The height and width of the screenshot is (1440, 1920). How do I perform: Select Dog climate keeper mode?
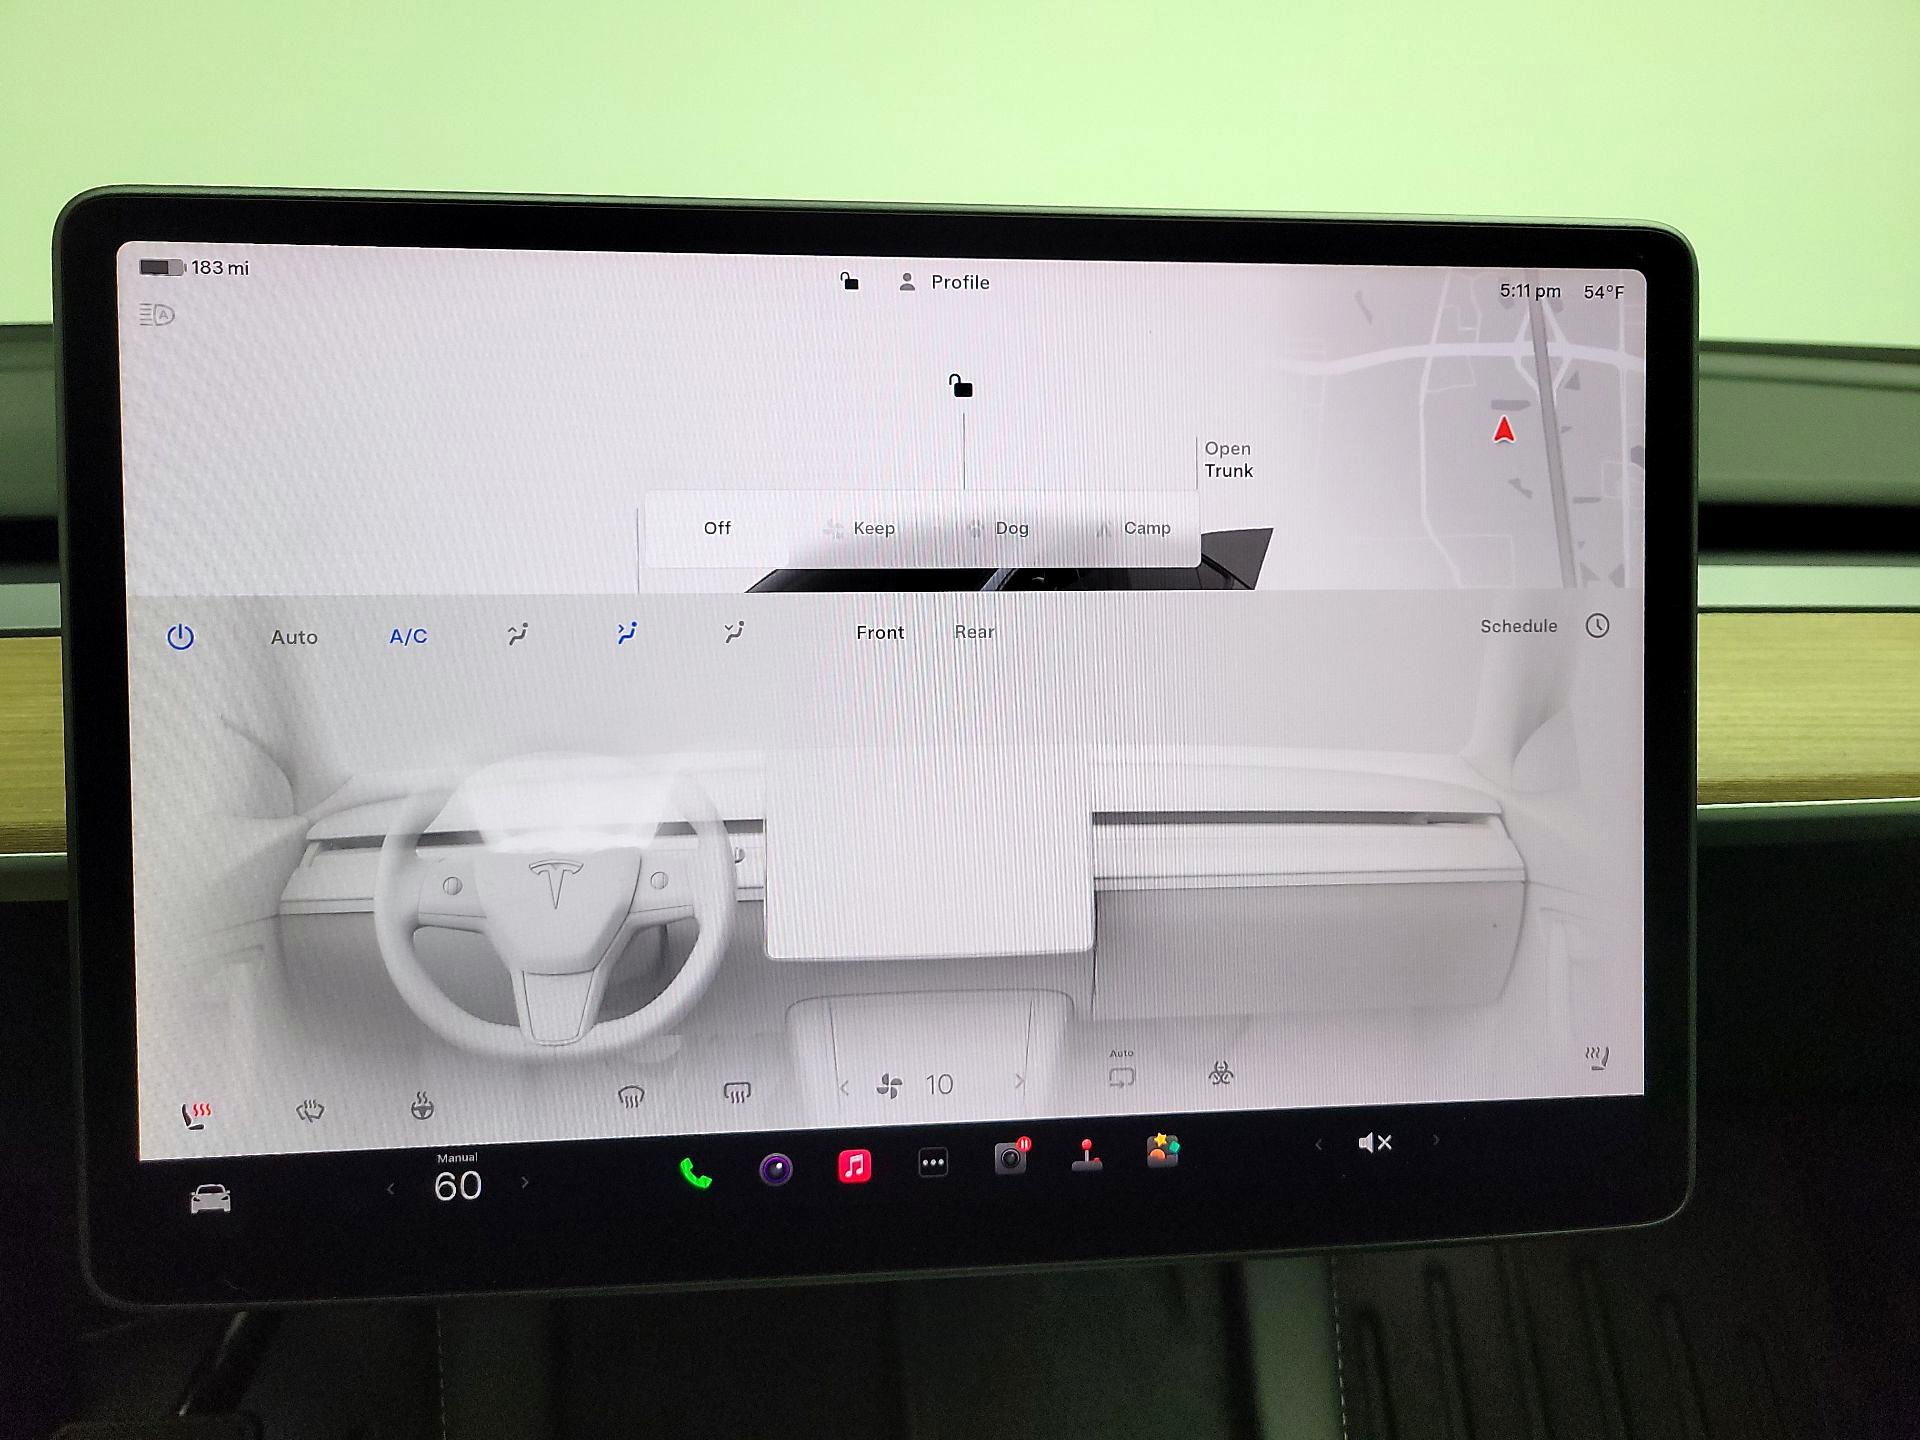[x=1010, y=528]
